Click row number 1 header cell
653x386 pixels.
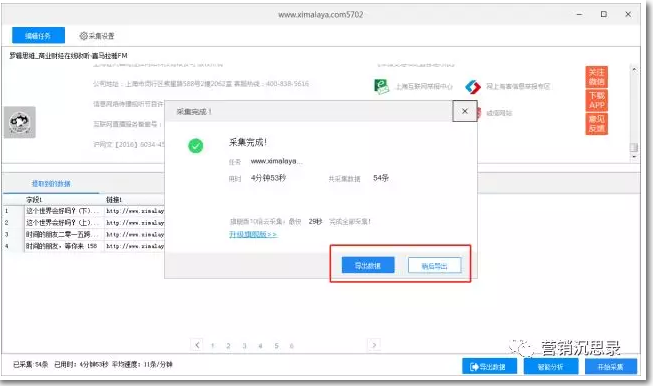[12, 211]
